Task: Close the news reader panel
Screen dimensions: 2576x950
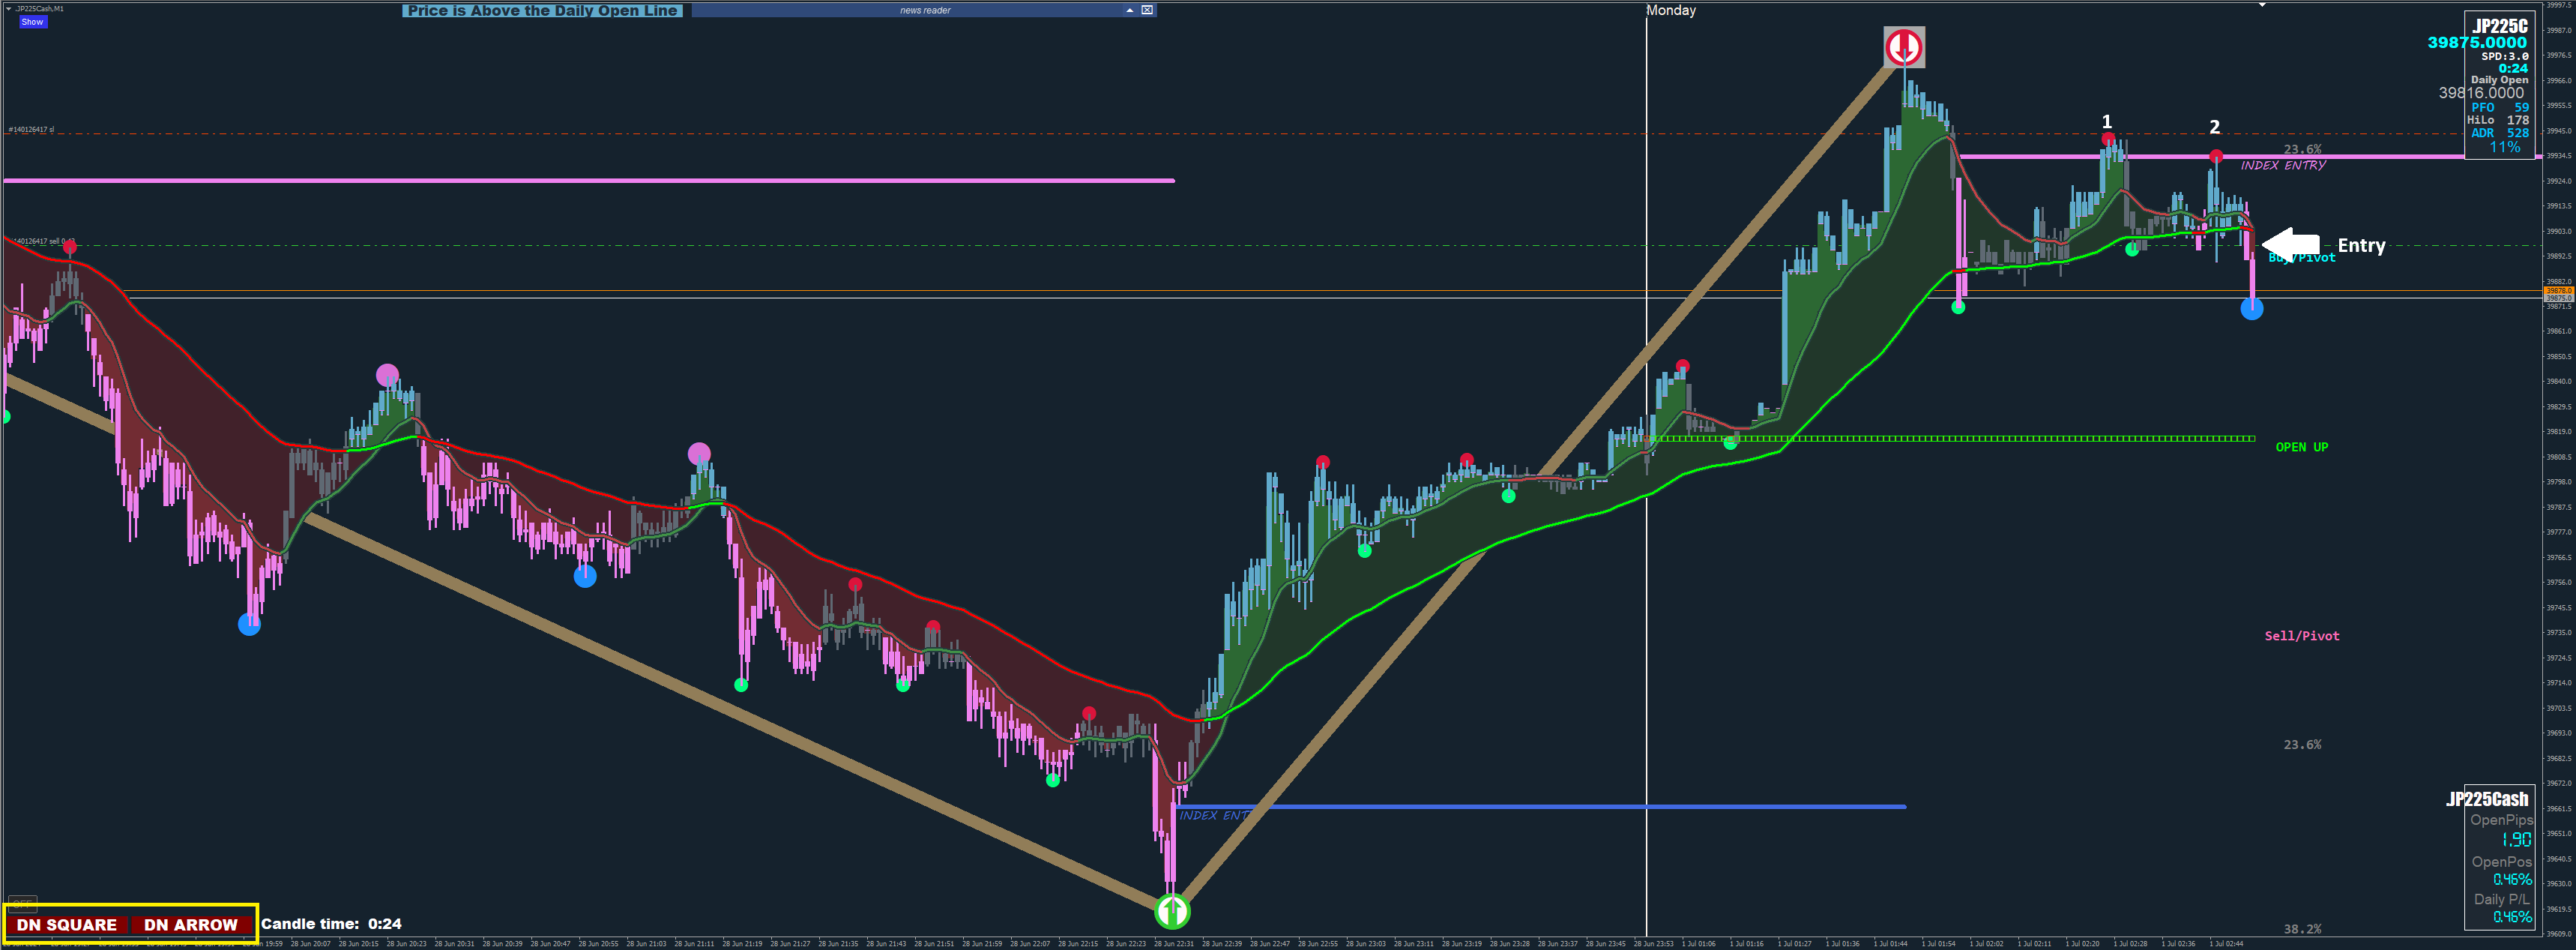Action: [1147, 10]
